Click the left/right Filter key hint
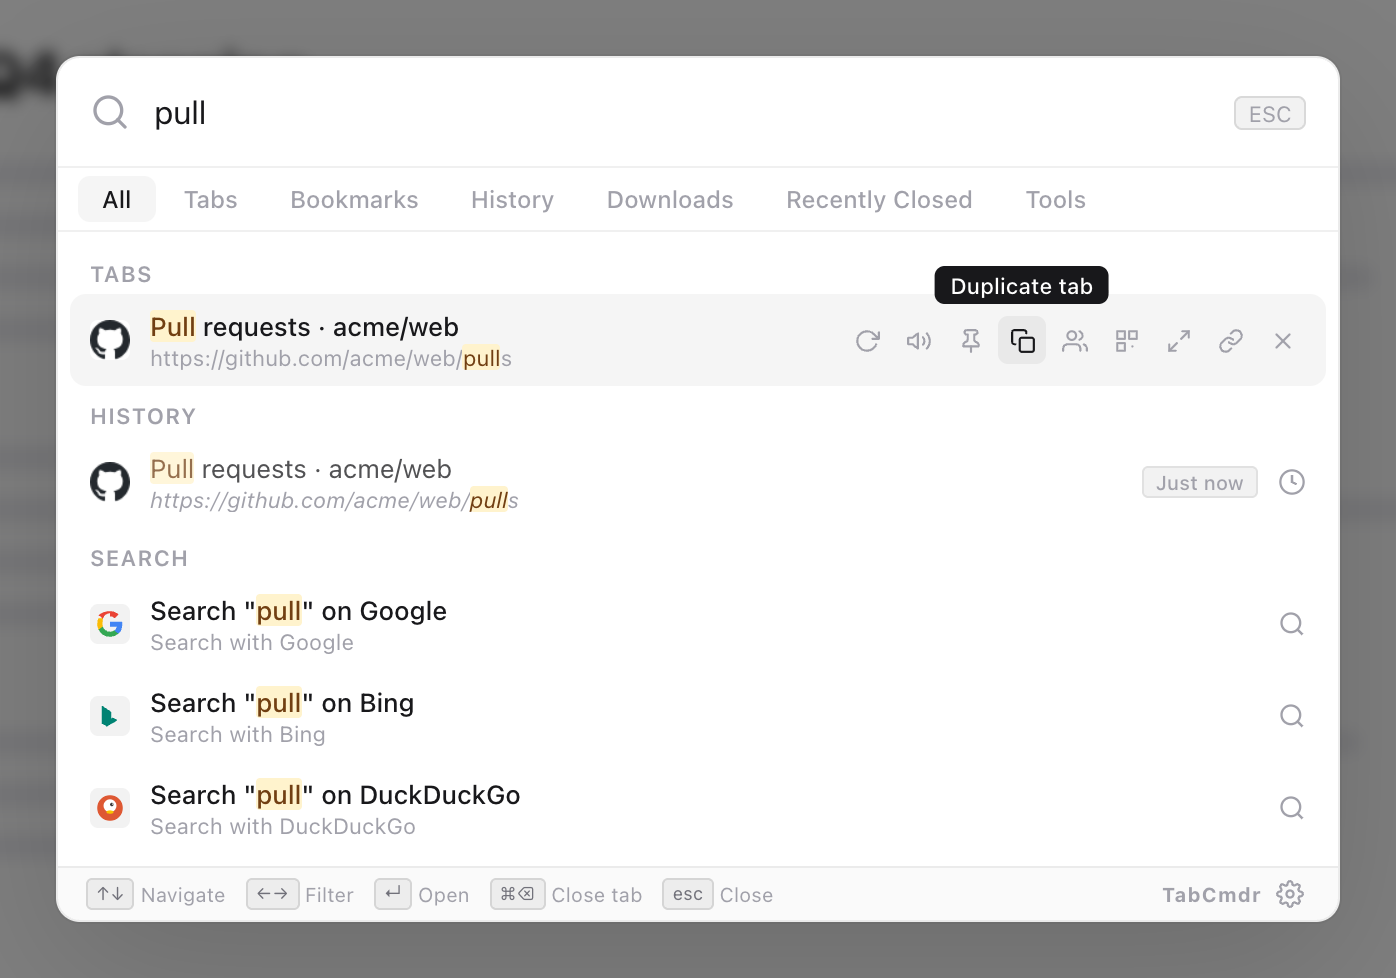 (272, 894)
